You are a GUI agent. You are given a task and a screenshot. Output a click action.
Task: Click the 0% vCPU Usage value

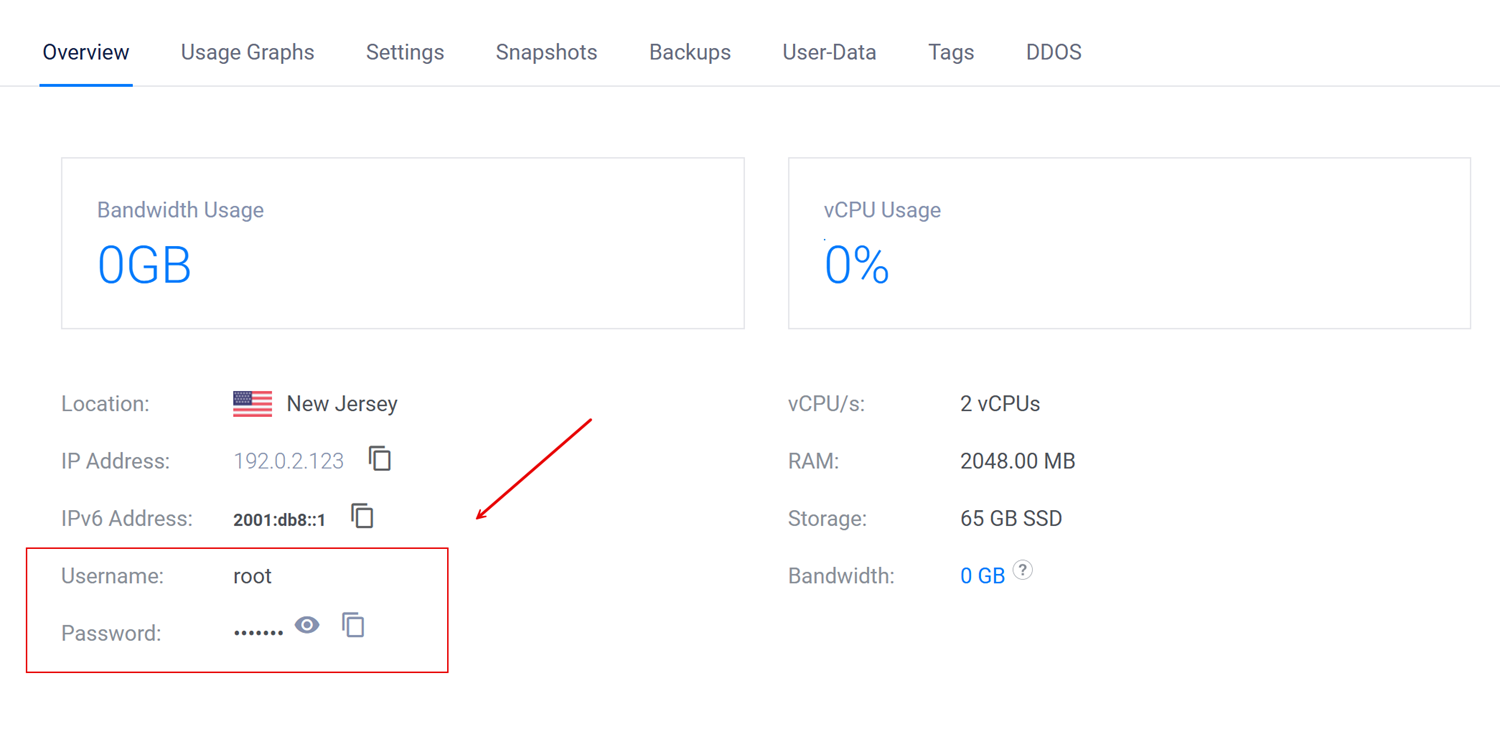(857, 266)
